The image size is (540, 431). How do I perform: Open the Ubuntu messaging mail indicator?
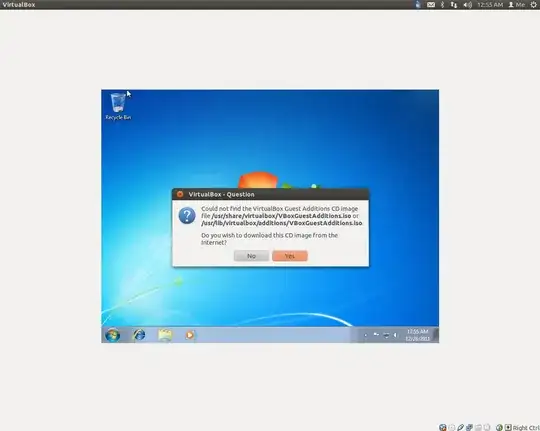(430, 4)
